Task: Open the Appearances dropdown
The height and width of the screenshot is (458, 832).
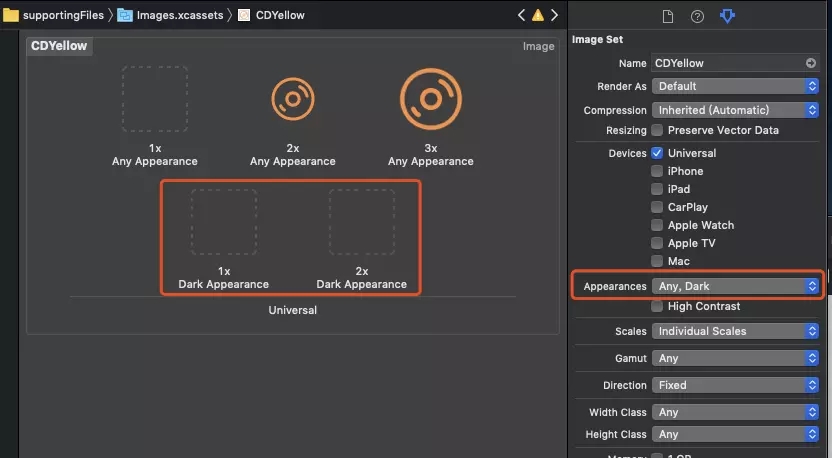Action: click(x=736, y=286)
